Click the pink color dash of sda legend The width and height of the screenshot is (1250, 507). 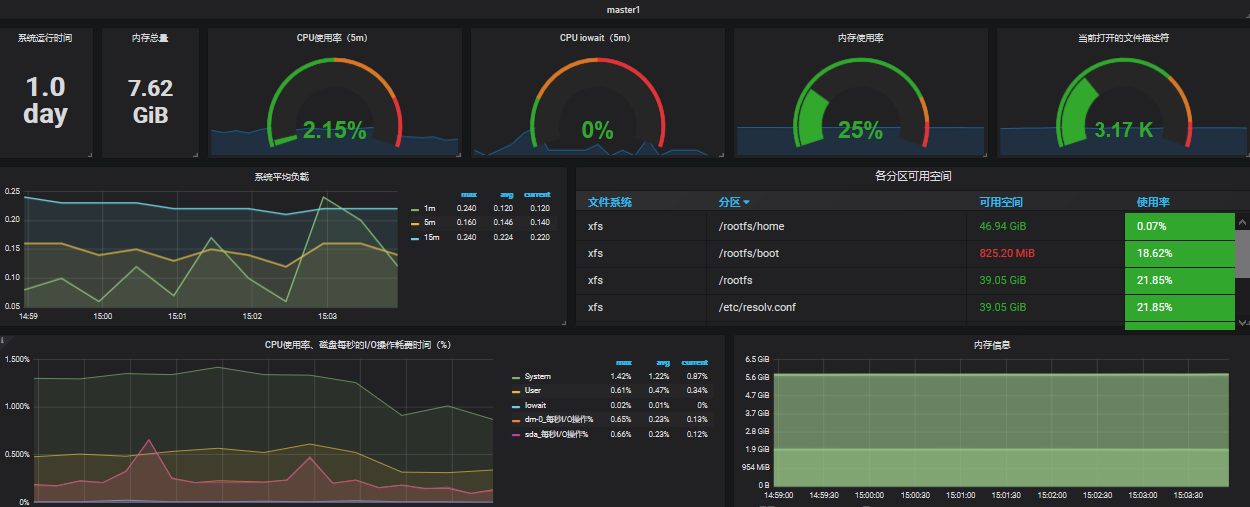pyautogui.click(x=516, y=434)
